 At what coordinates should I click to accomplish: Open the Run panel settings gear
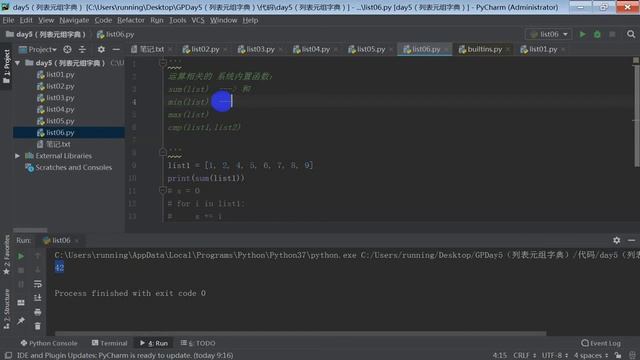[616, 240]
